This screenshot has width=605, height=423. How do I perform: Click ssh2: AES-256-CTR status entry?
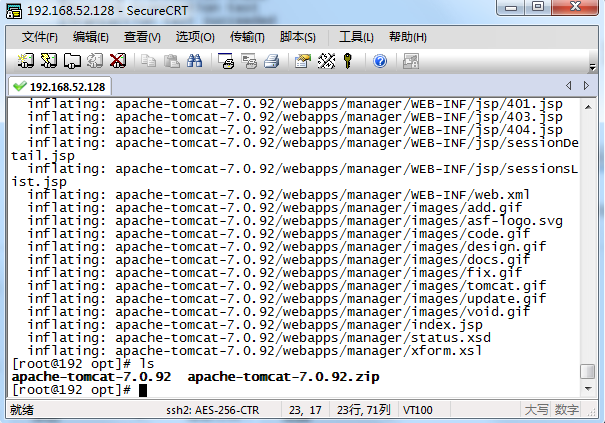click(213, 410)
